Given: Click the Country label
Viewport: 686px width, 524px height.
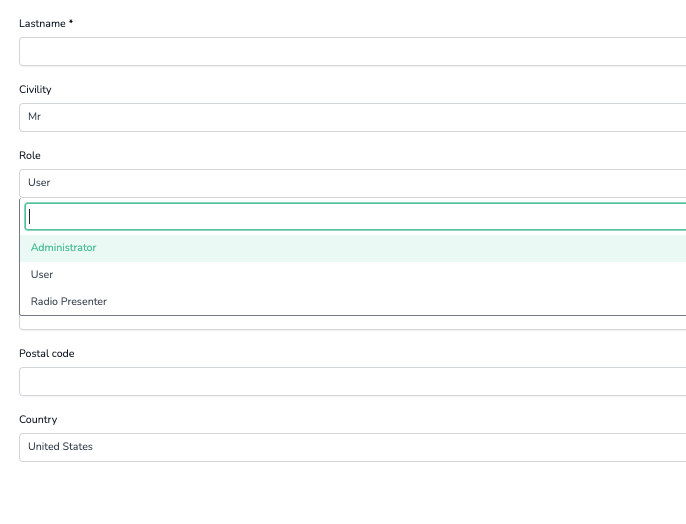Looking at the screenshot, I should point(38,419).
